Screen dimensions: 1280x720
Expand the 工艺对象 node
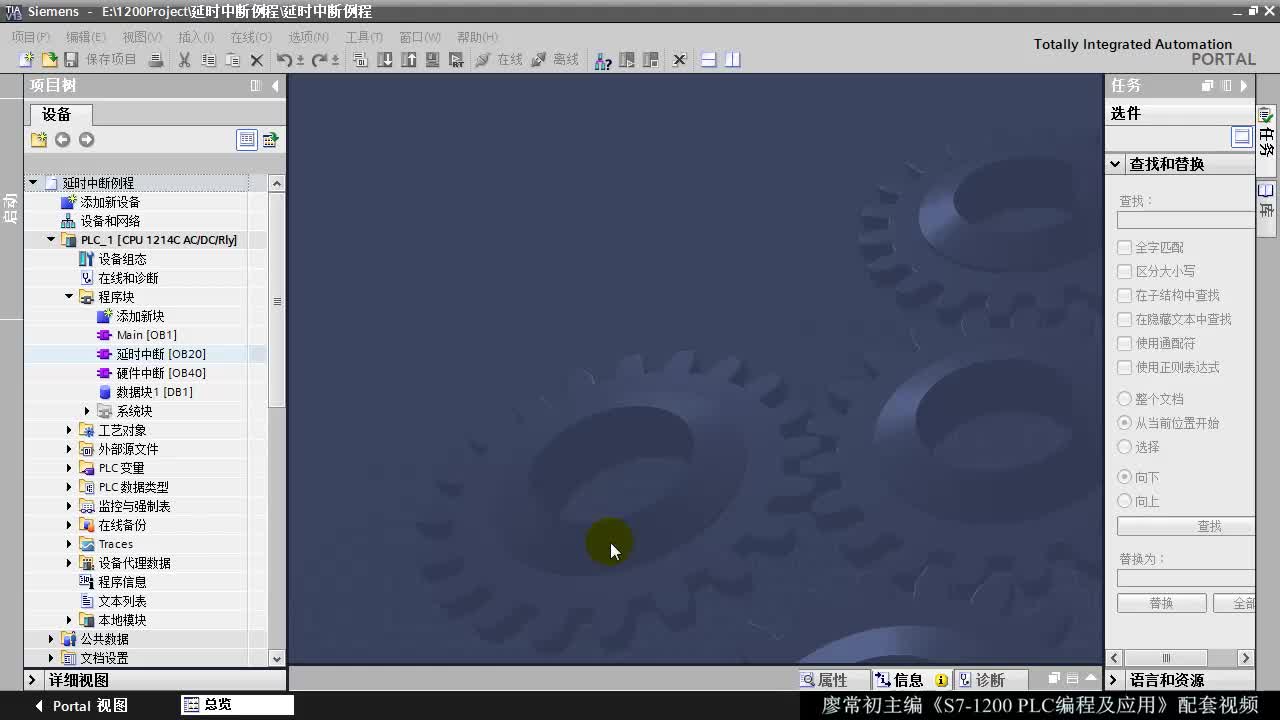[x=69, y=430]
